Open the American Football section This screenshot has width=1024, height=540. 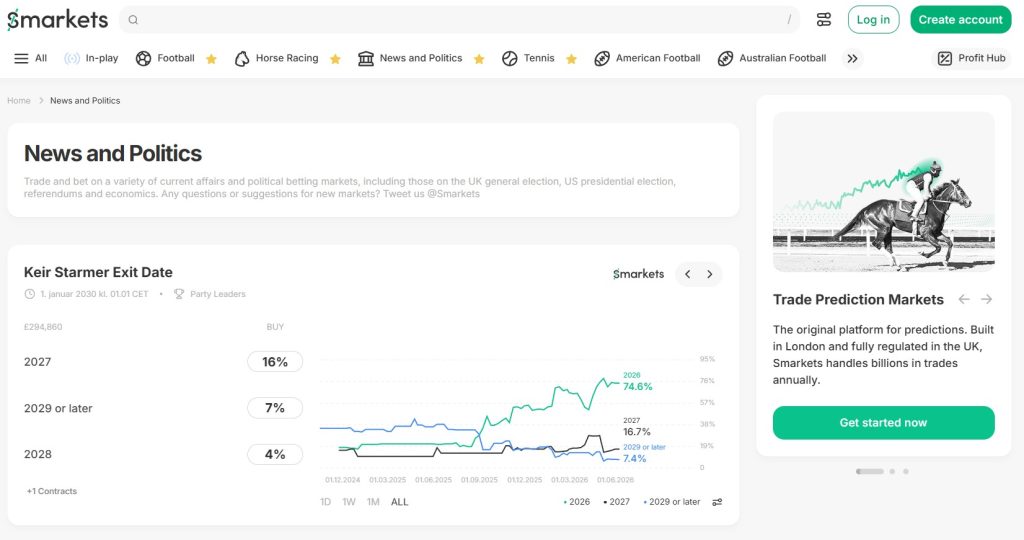pyautogui.click(x=647, y=58)
